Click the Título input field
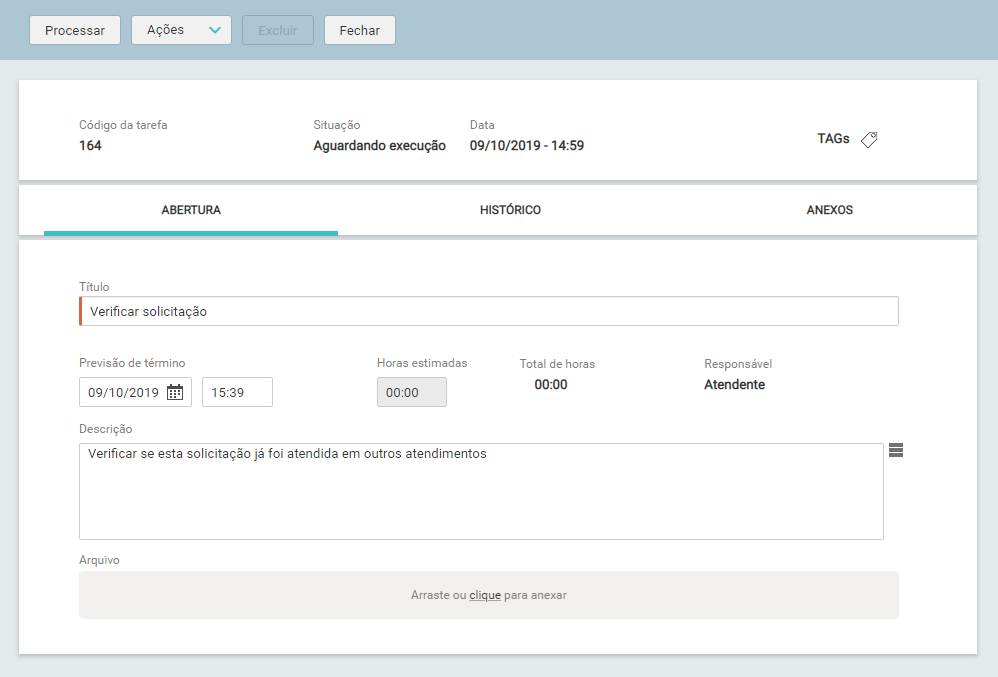 489,311
